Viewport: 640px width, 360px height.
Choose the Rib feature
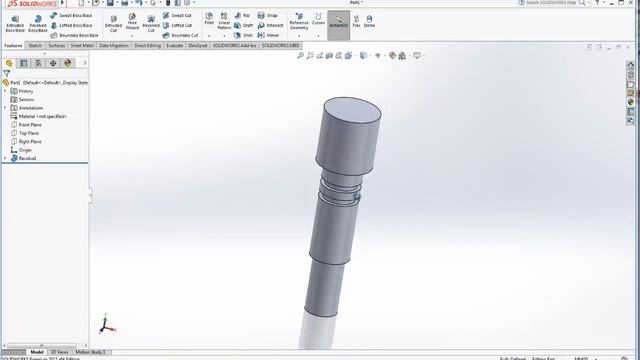click(x=242, y=16)
